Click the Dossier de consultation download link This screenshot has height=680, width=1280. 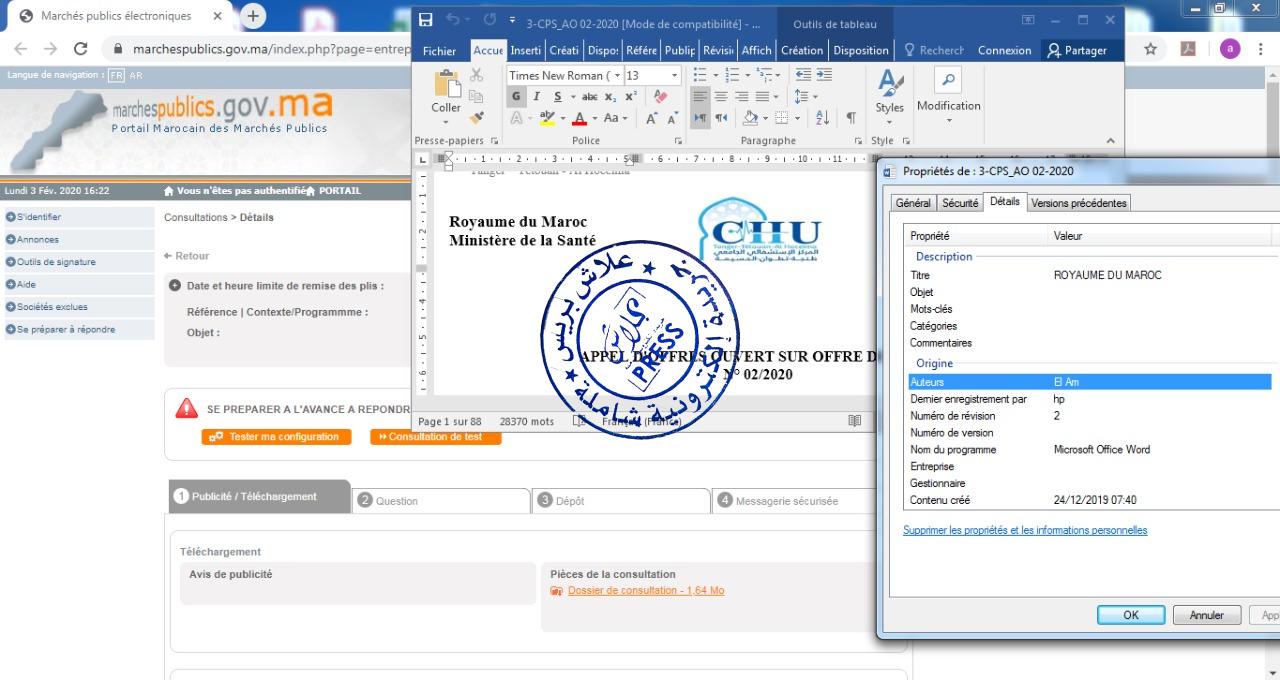pos(645,591)
